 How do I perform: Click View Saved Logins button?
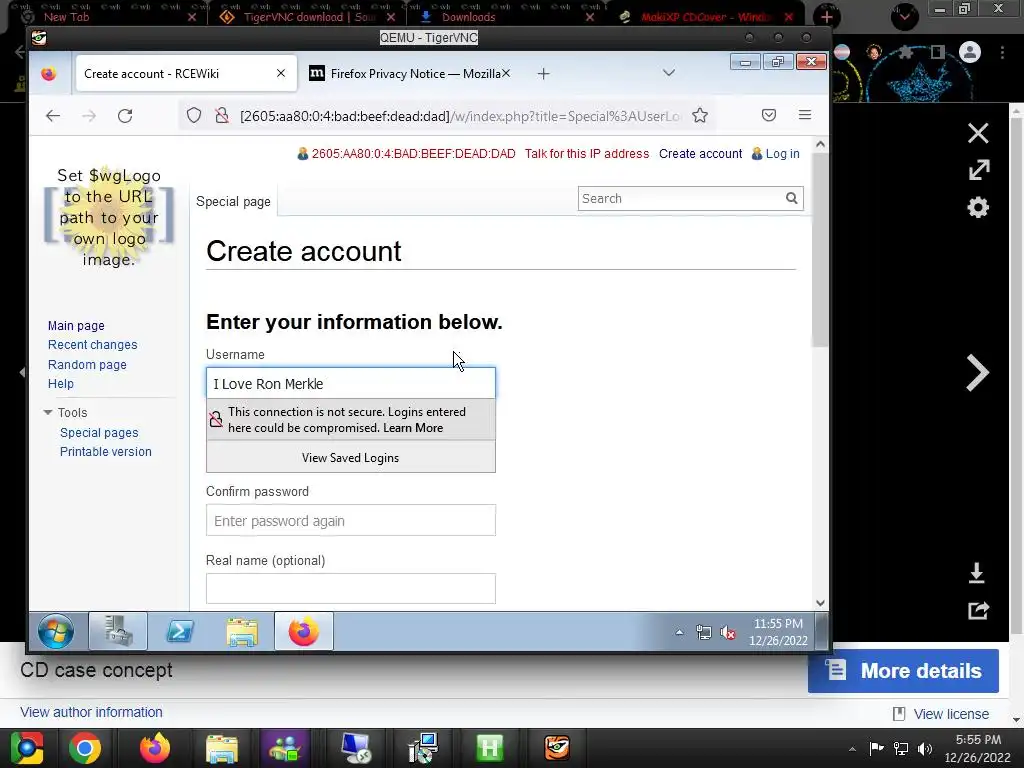tap(351, 458)
